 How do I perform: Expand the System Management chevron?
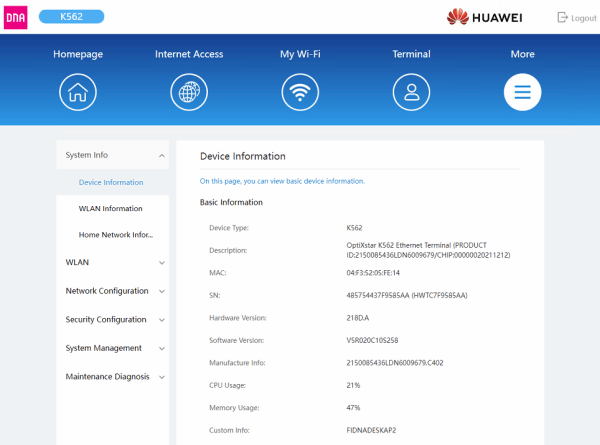click(x=162, y=349)
